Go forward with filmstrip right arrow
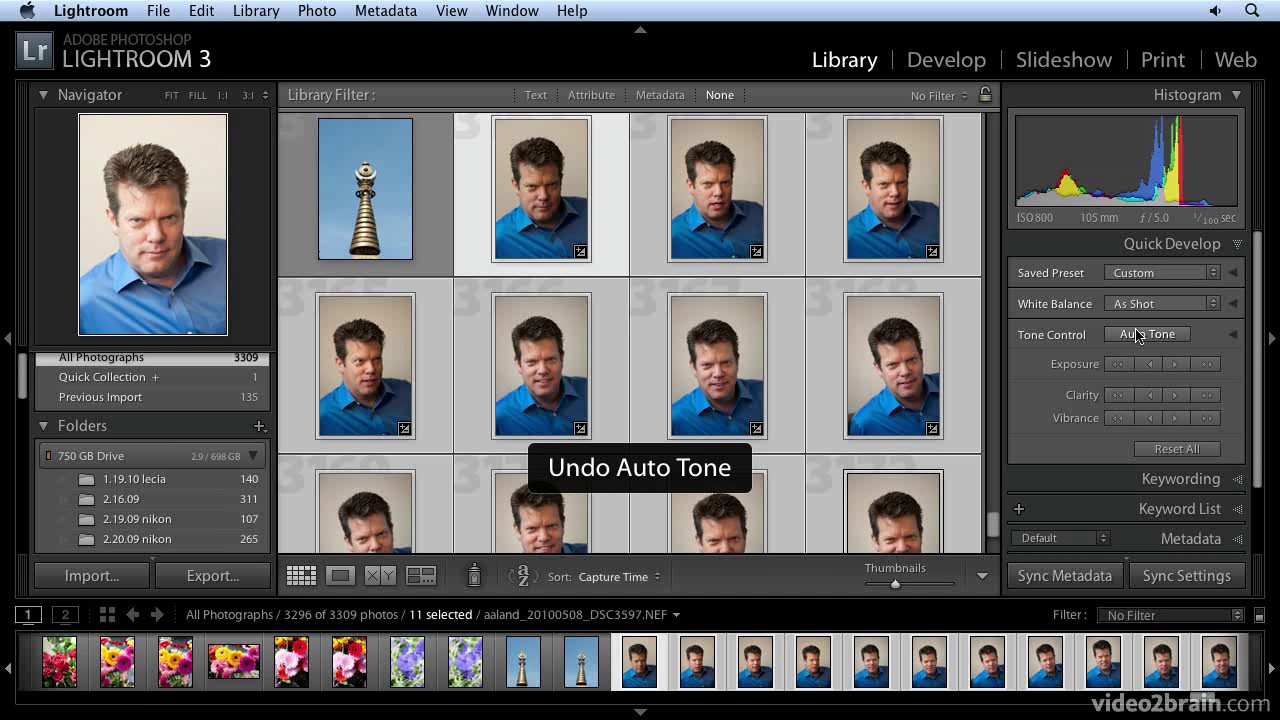This screenshot has height=720, width=1280. tap(156, 615)
